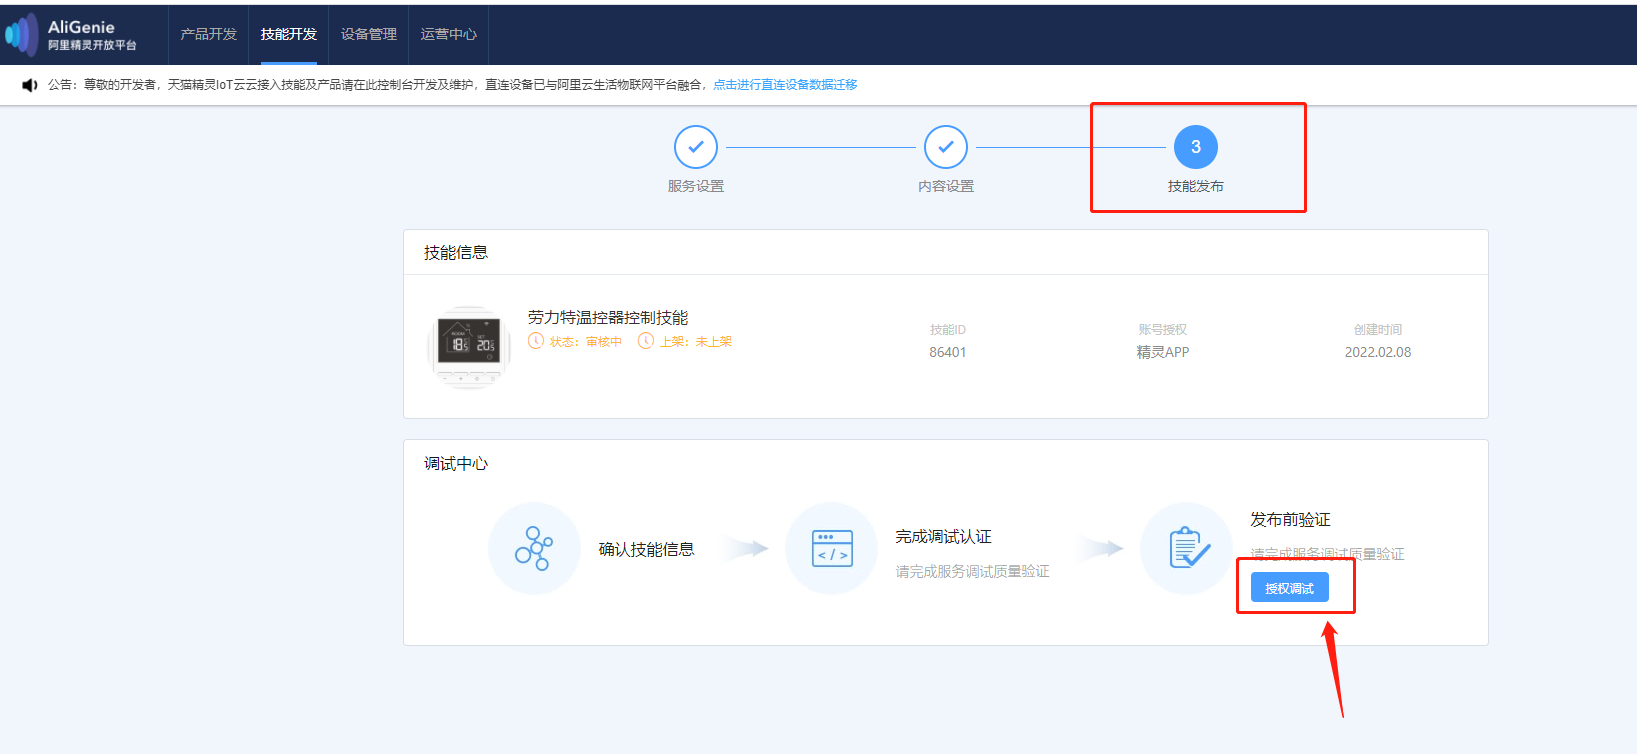Click the 调试中心 section header
Viewport: 1637px width, 754px height.
pyautogui.click(x=456, y=464)
